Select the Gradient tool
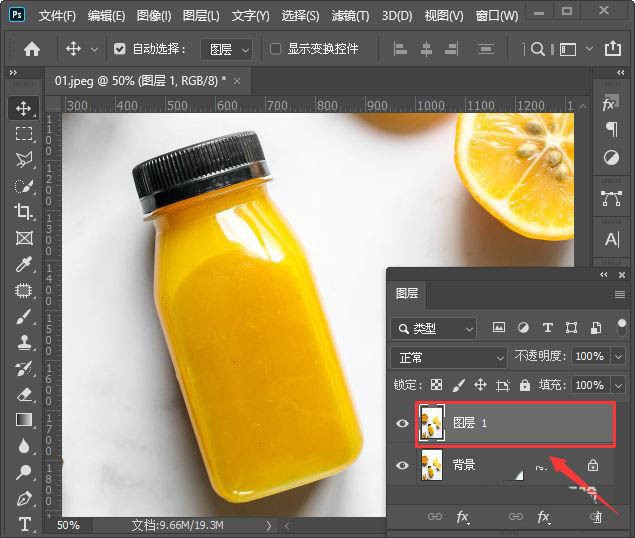This screenshot has height=538, width=635. click(x=23, y=420)
